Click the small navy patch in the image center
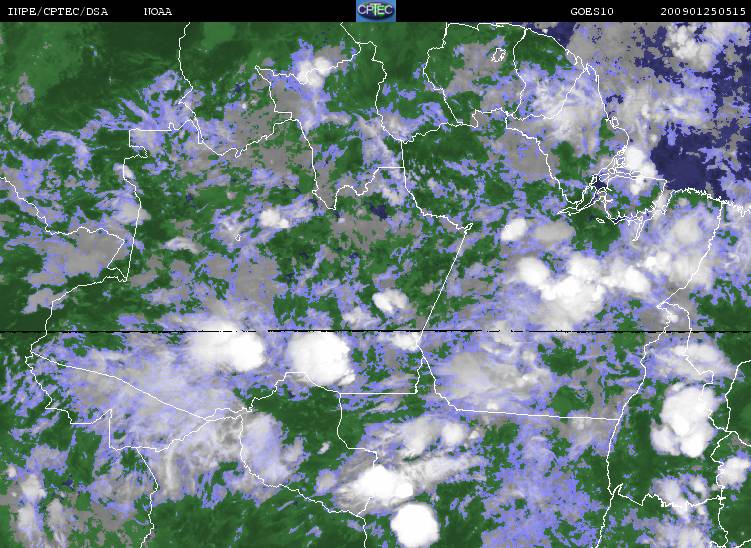Screen dimensions: 751x548 click(x=381, y=211)
